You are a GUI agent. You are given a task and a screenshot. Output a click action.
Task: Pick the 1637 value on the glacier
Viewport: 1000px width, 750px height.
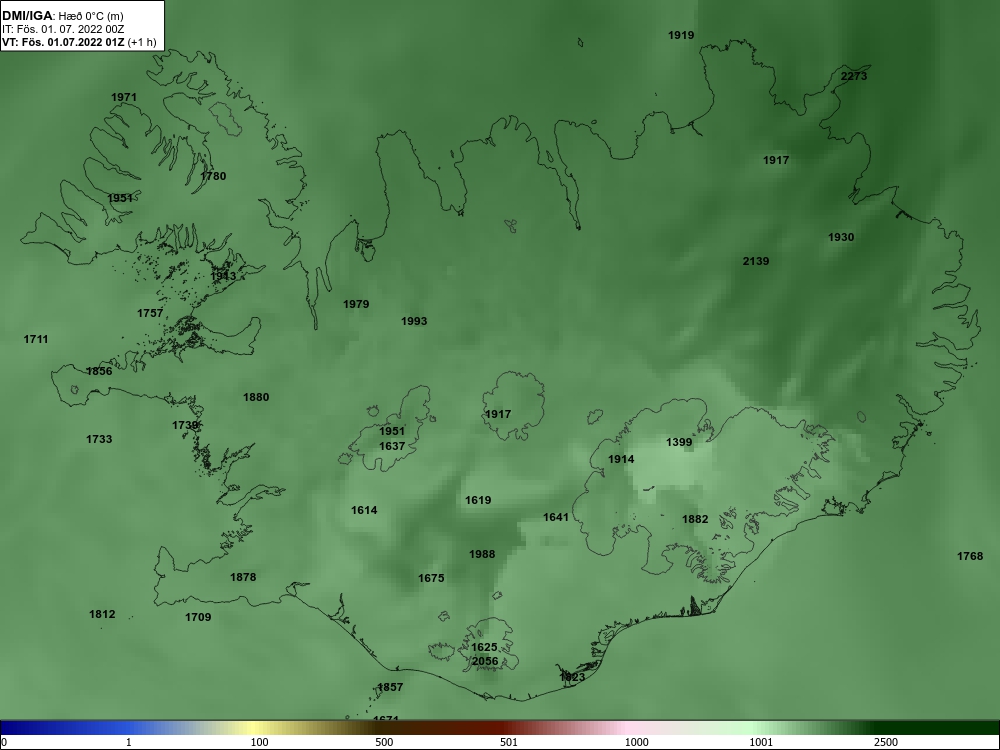click(x=392, y=446)
